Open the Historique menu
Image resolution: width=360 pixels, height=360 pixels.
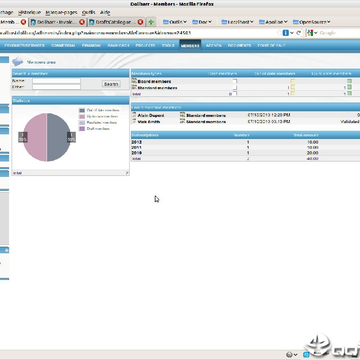(29, 12)
